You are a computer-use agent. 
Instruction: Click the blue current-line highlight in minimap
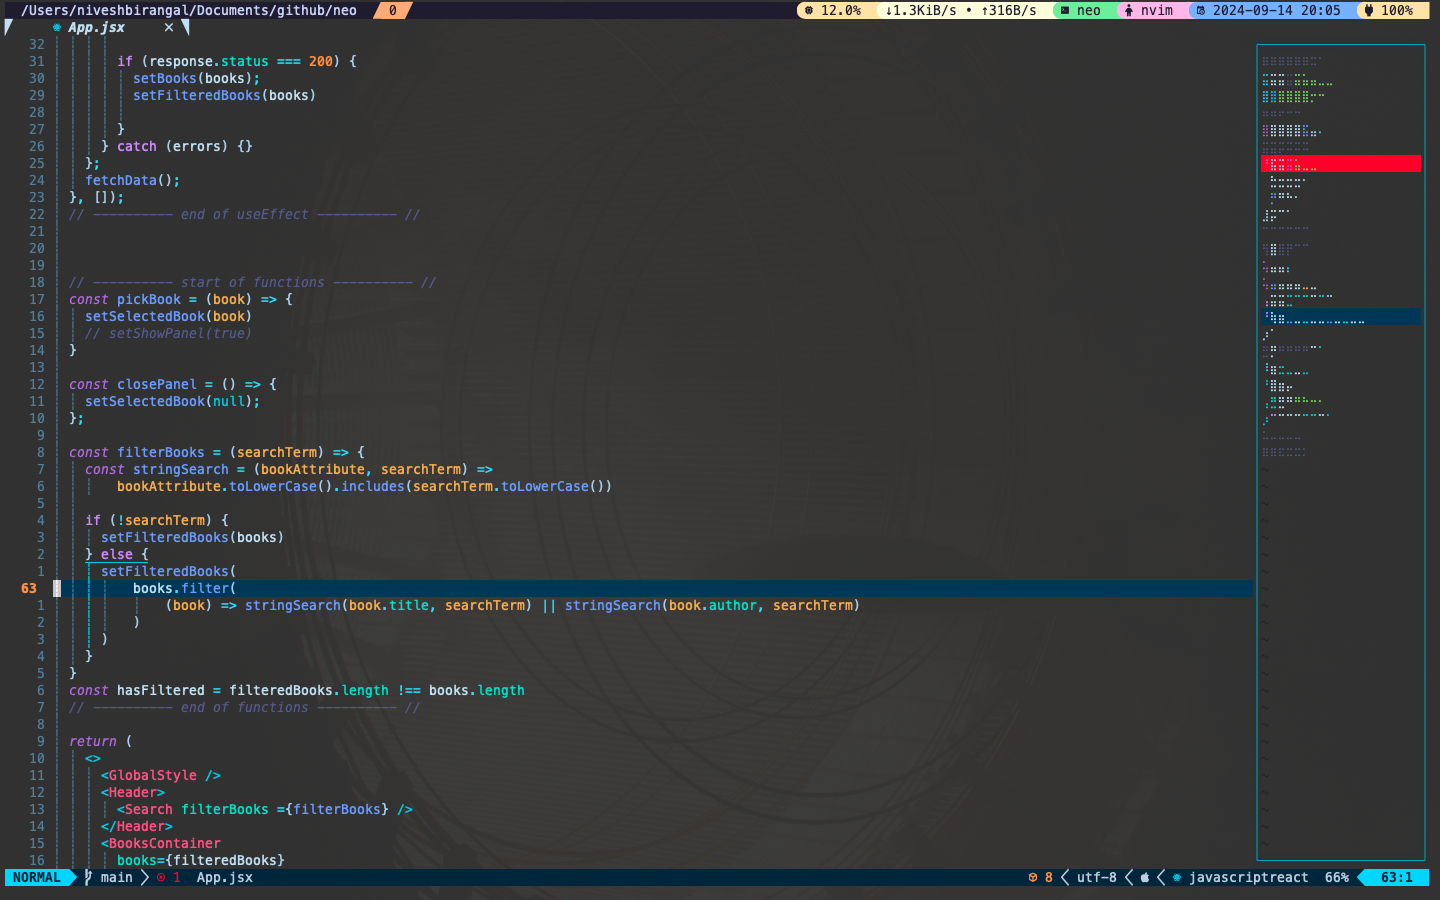[x=1341, y=317]
